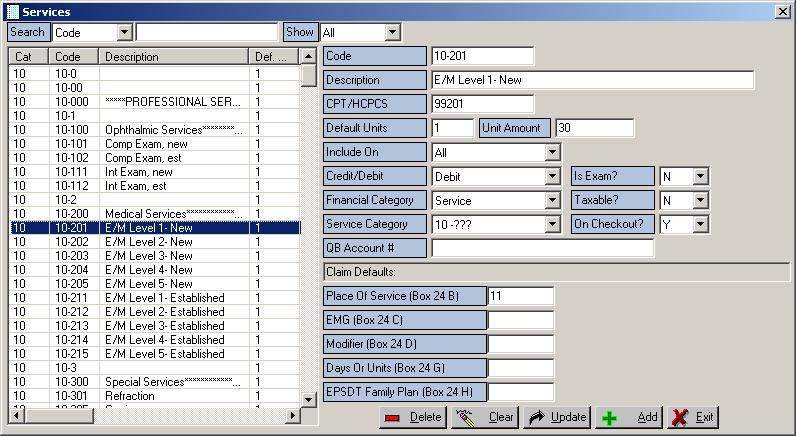This screenshot has height=436, width=796.
Task: Click the Exit button with red X
Action: [x=693, y=417]
